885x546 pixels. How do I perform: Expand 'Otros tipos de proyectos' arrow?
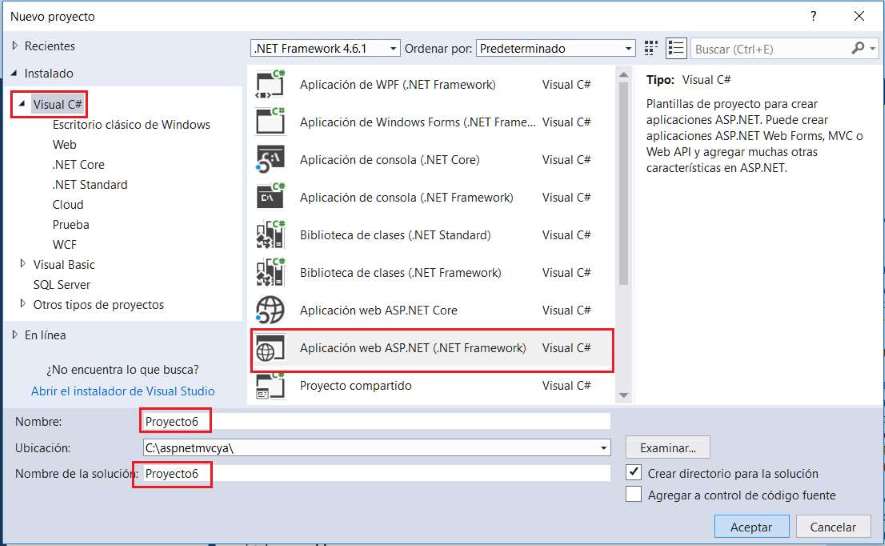click(23, 304)
